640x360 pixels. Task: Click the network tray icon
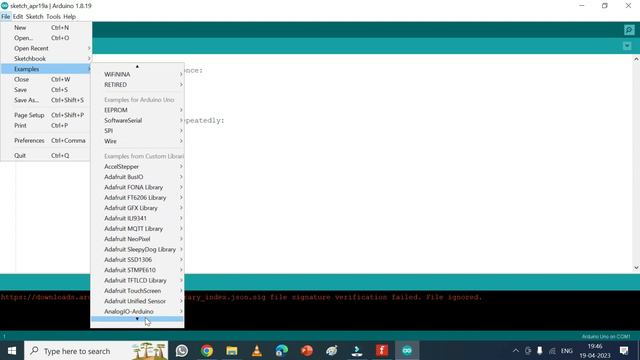[x=552, y=351]
